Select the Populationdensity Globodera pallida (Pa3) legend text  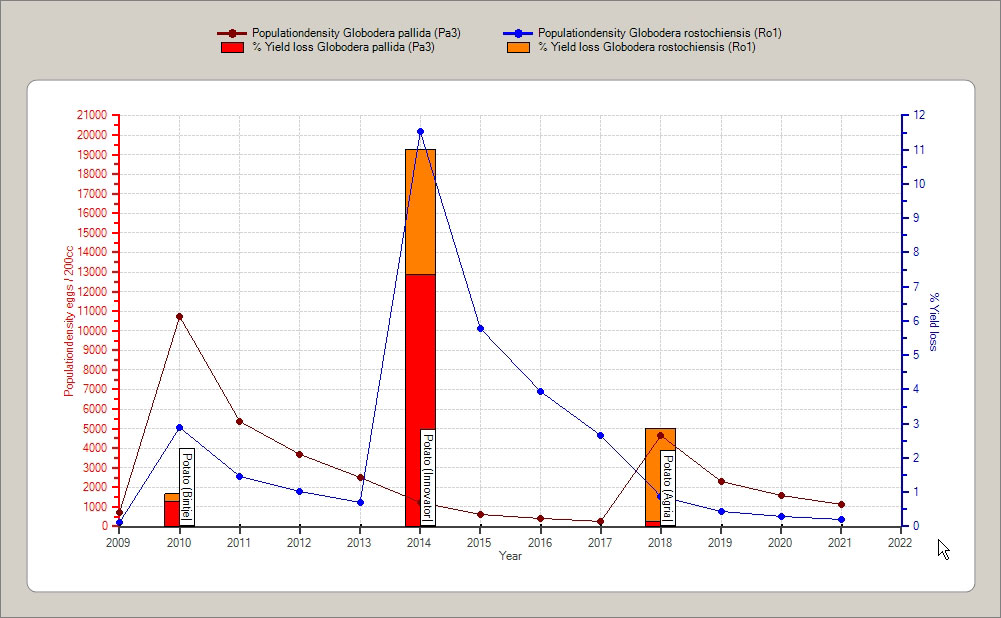(356, 33)
